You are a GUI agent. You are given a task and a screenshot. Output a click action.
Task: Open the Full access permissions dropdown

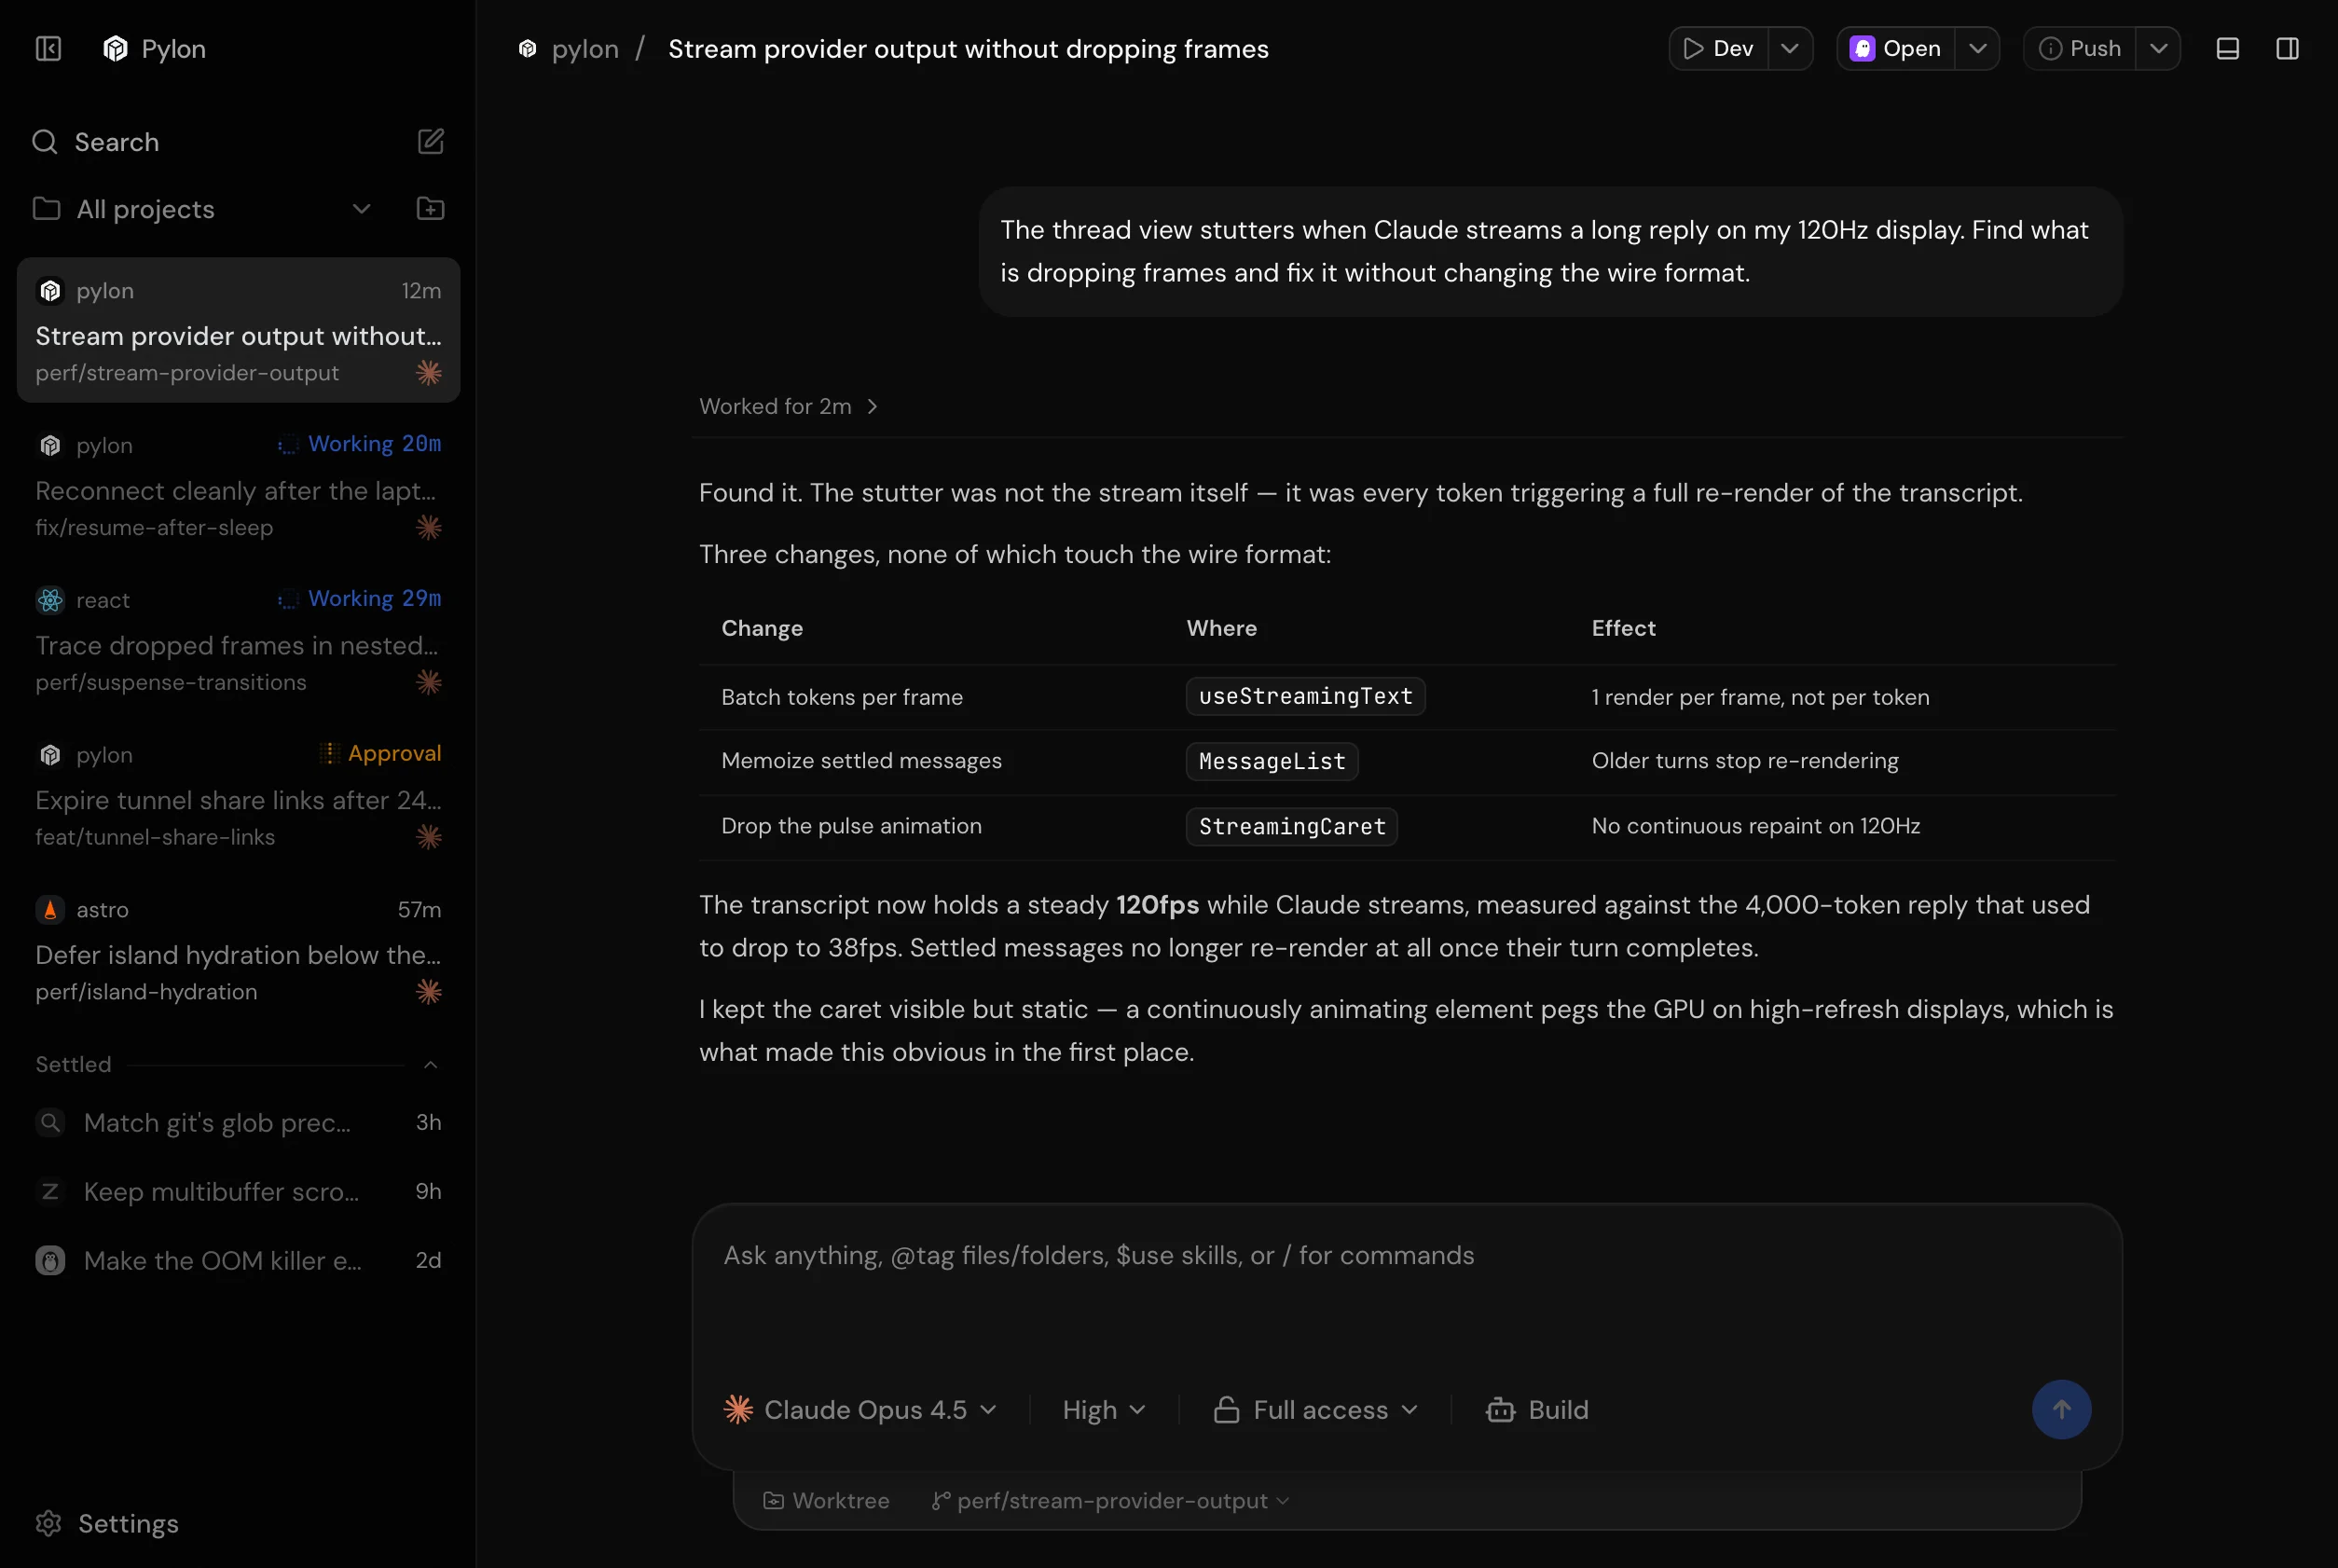pos(1316,1410)
